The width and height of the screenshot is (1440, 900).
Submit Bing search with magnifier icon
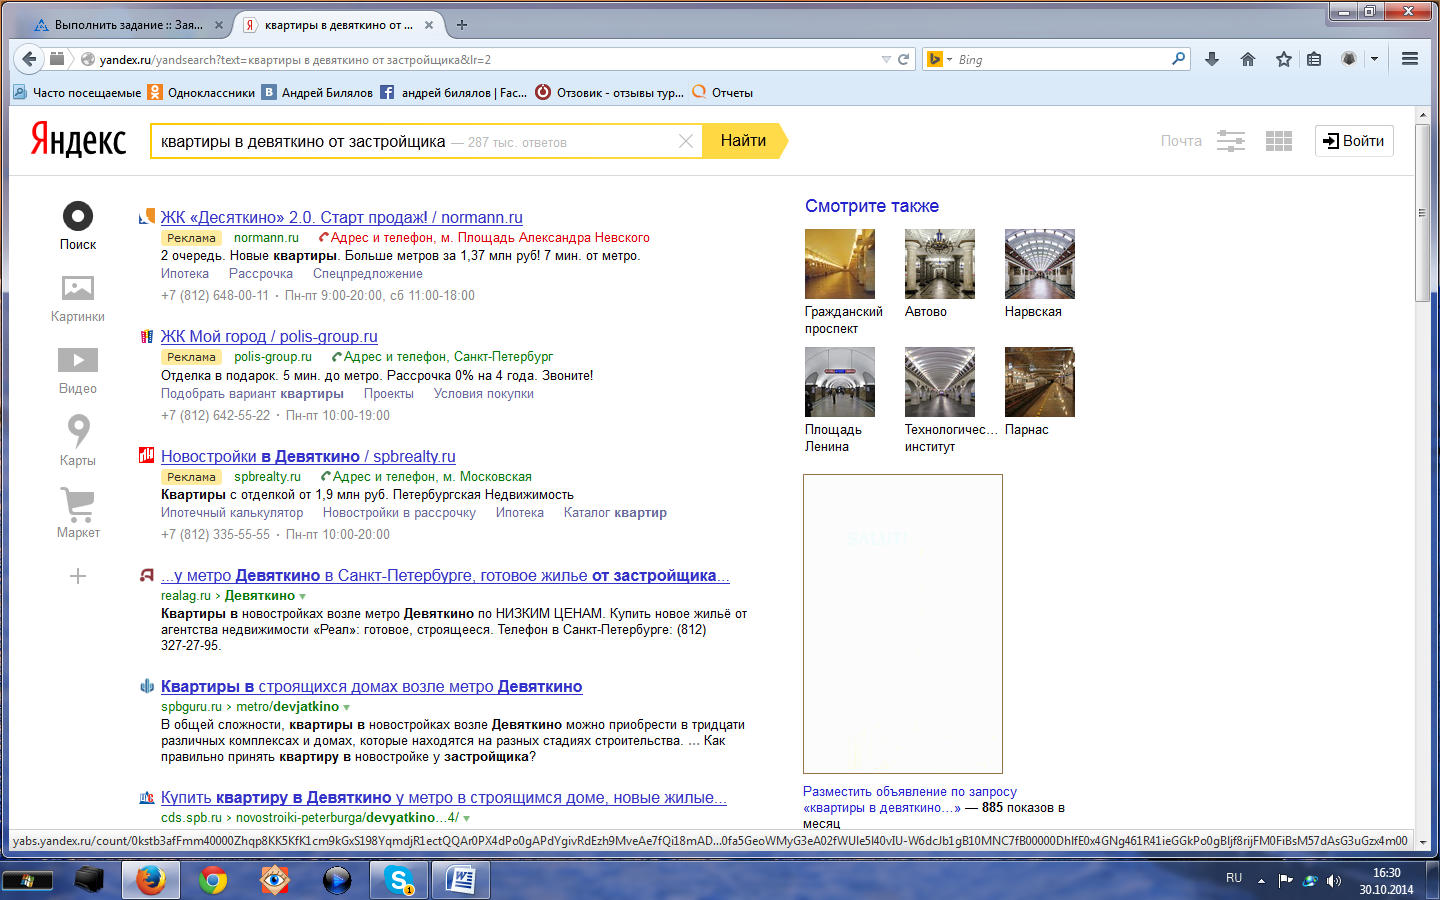tap(1179, 59)
